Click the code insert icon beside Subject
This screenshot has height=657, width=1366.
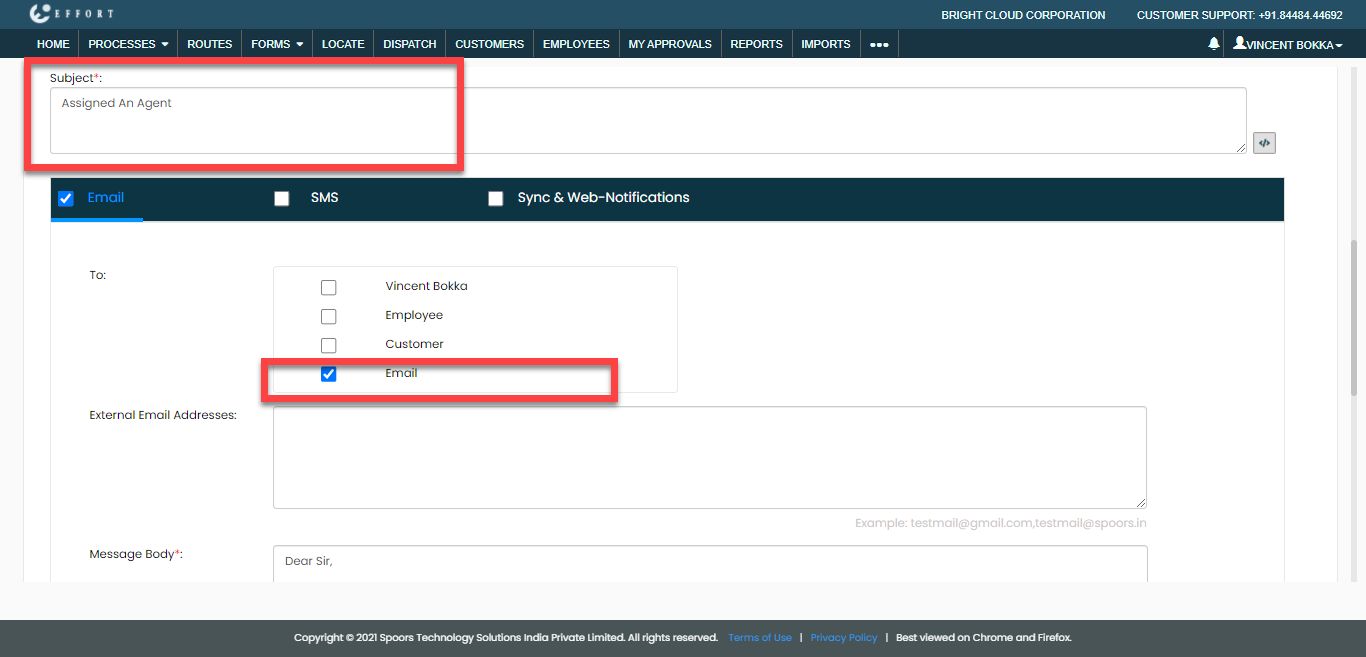pyautogui.click(x=1264, y=143)
